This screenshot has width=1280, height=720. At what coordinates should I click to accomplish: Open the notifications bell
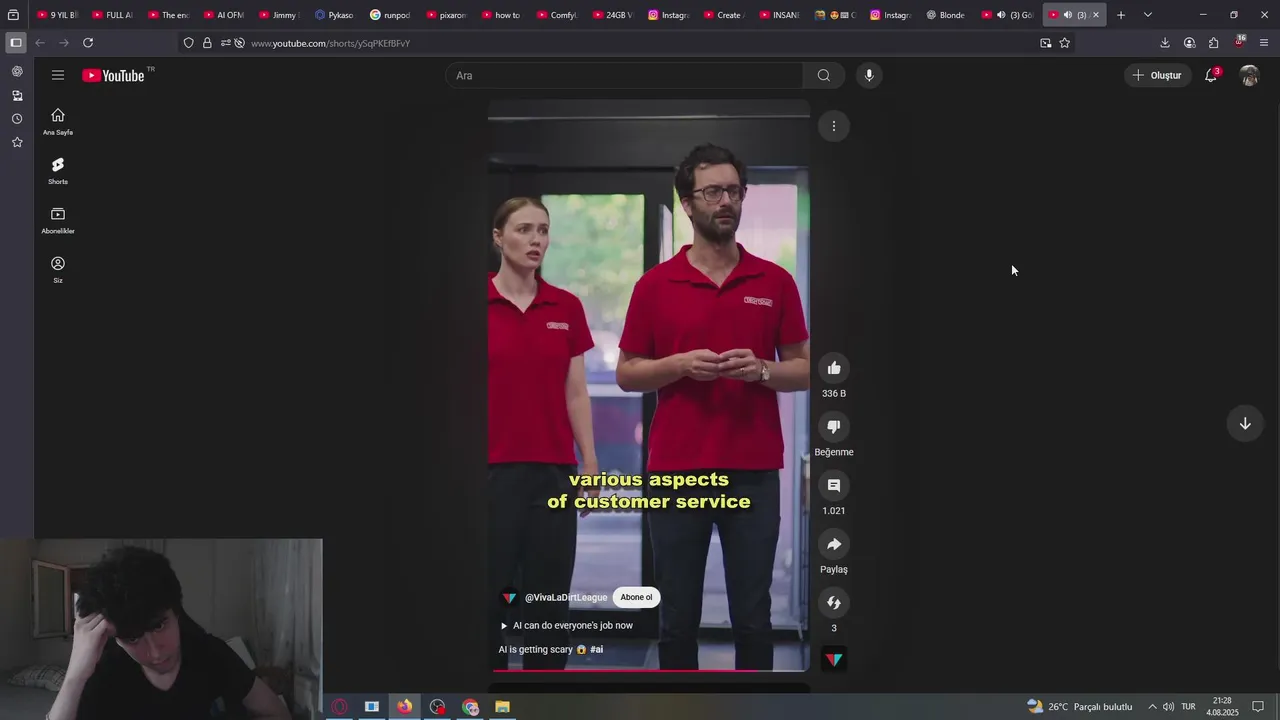[1211, 75]
